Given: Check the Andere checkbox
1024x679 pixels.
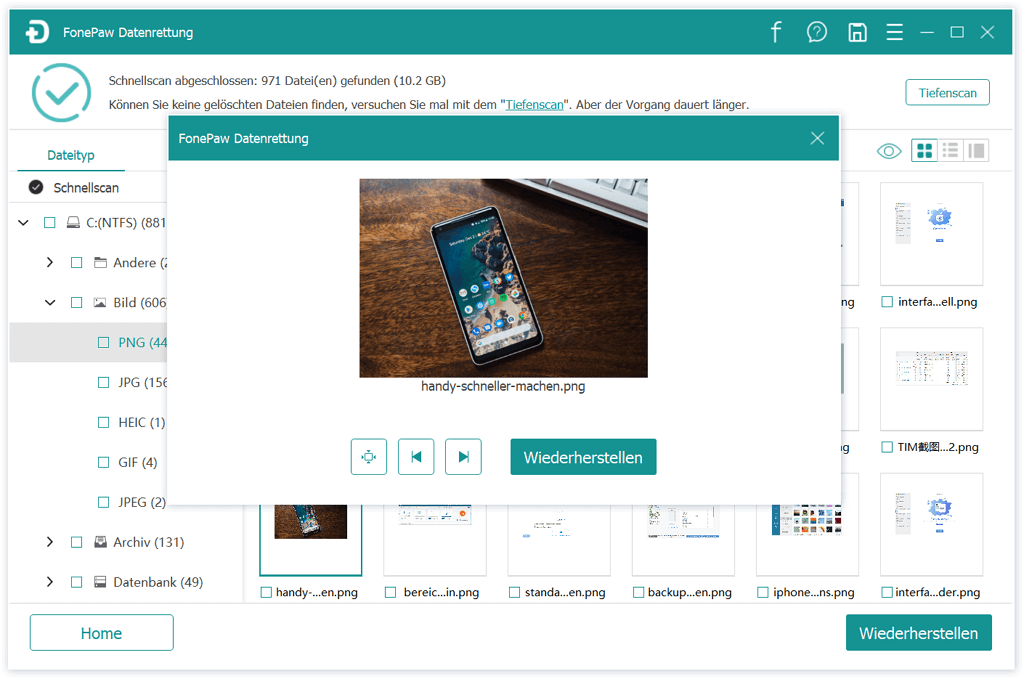Looking at the screenshot, I should (x=76, y=262).
